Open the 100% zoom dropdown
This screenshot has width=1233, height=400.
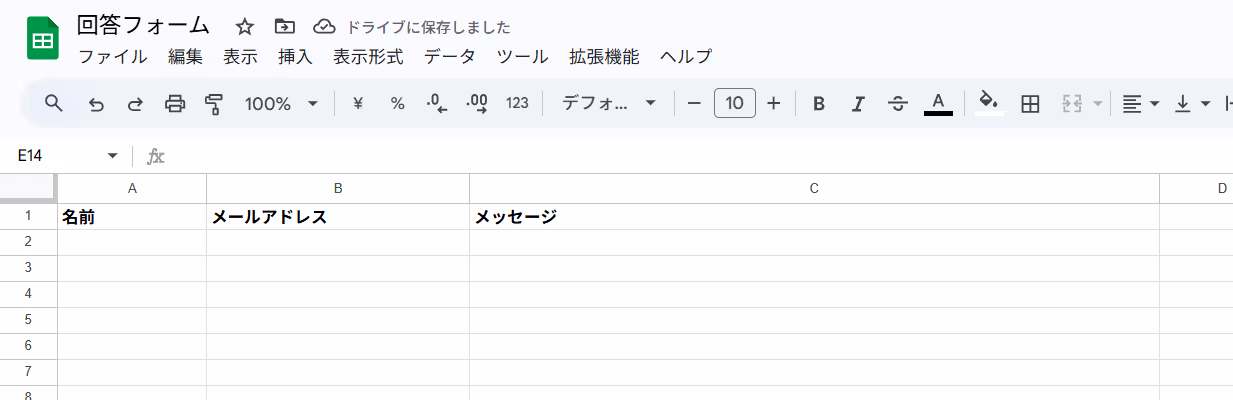[x=281, y=103]
